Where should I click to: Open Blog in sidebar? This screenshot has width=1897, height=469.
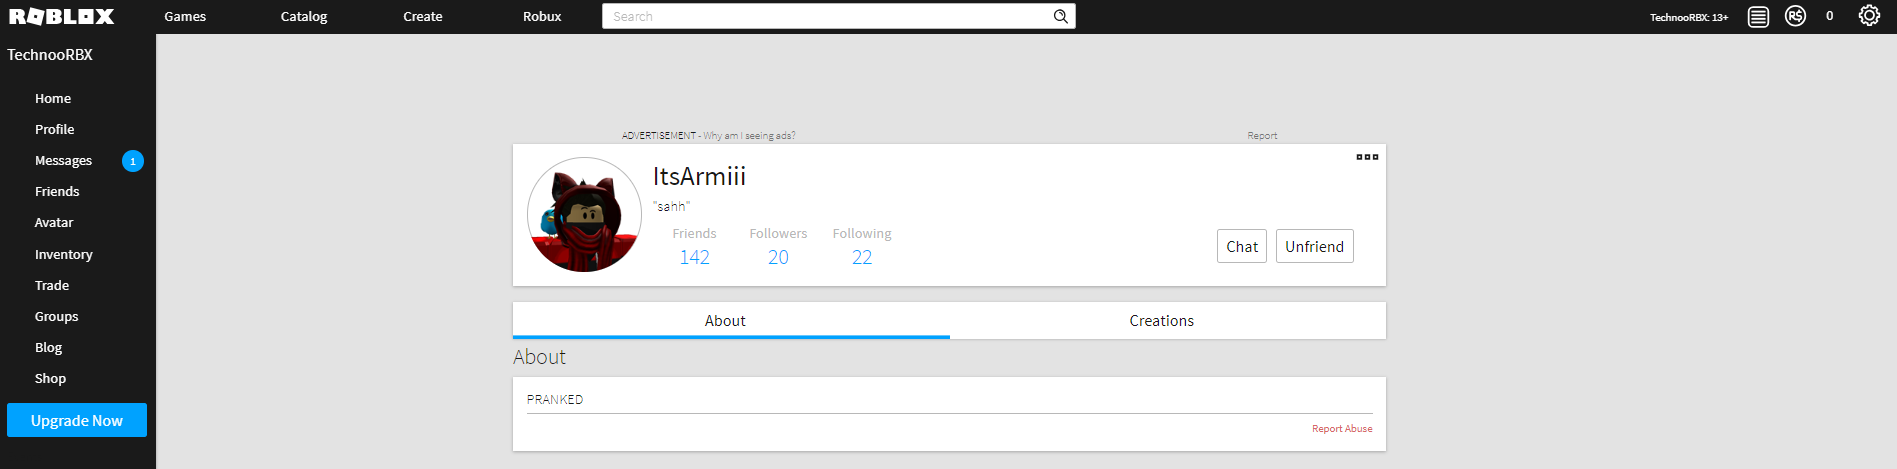point(48,347)
